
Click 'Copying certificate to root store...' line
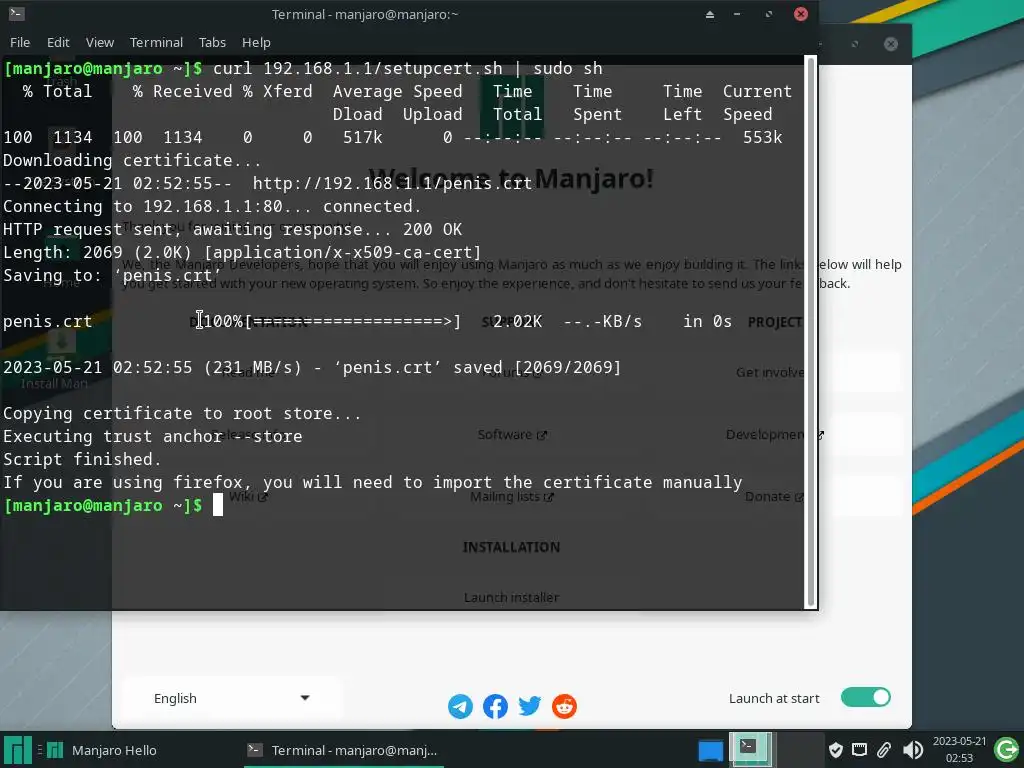182,413
